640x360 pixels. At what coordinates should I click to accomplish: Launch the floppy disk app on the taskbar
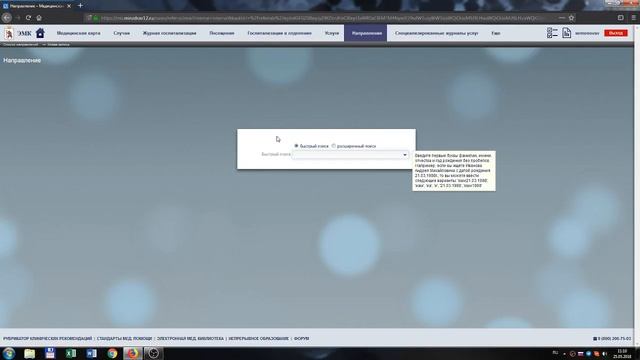pyautogui.click(x=50, y=353)
